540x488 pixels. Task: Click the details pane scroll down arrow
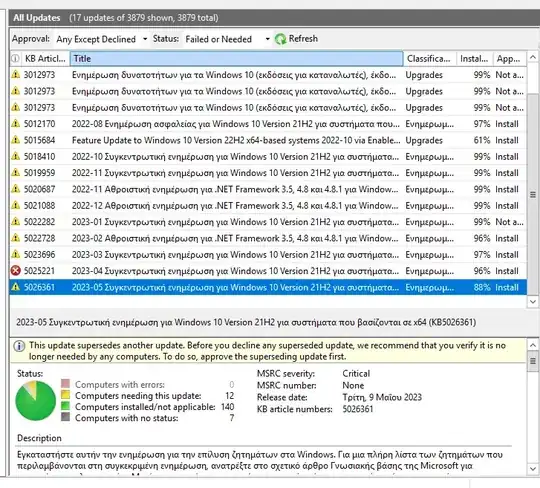click(x=532, y=469)
